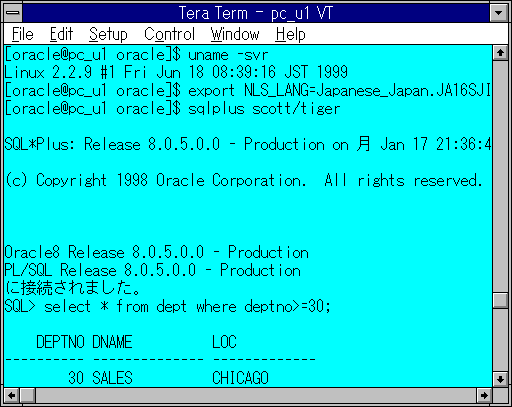Click the '(c) Copyright 1998 Oracle Corporation' line
512x407 pixels.
point(244,180)
